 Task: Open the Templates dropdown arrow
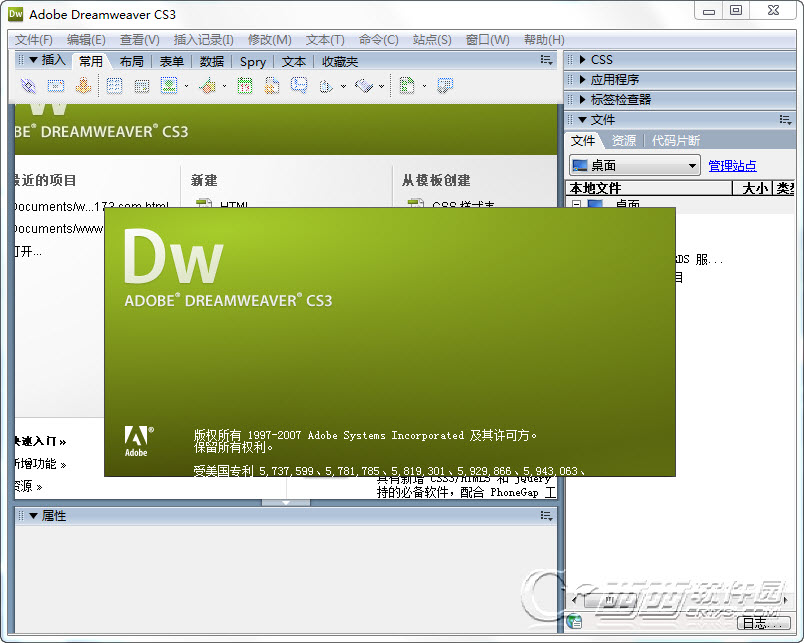pos(424,86)
